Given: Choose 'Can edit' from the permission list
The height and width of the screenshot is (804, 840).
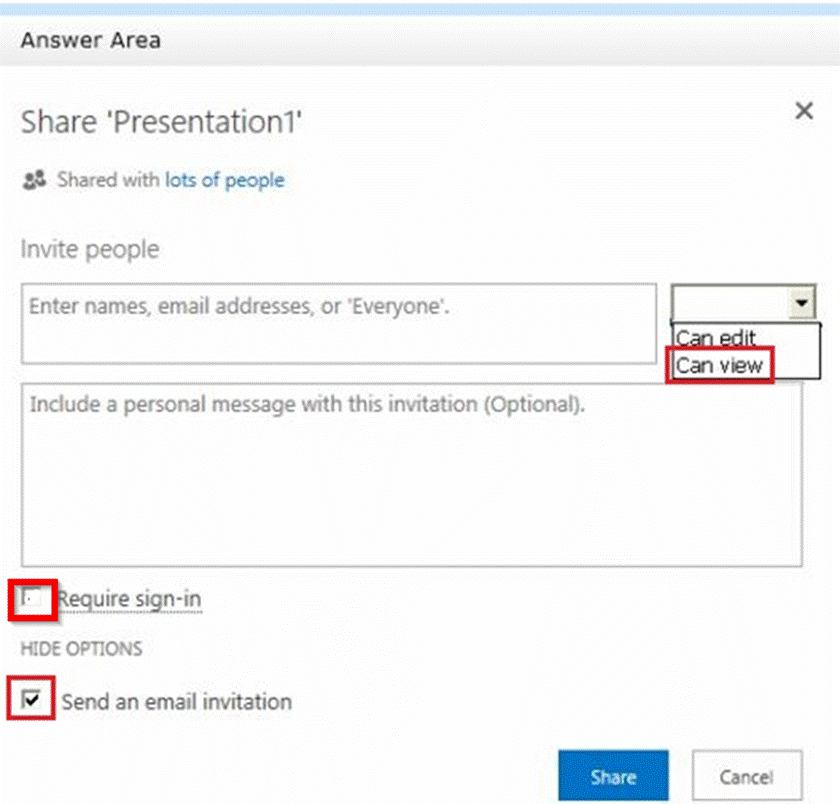Looking at the screenshot, I should click(x=716, y=338).
